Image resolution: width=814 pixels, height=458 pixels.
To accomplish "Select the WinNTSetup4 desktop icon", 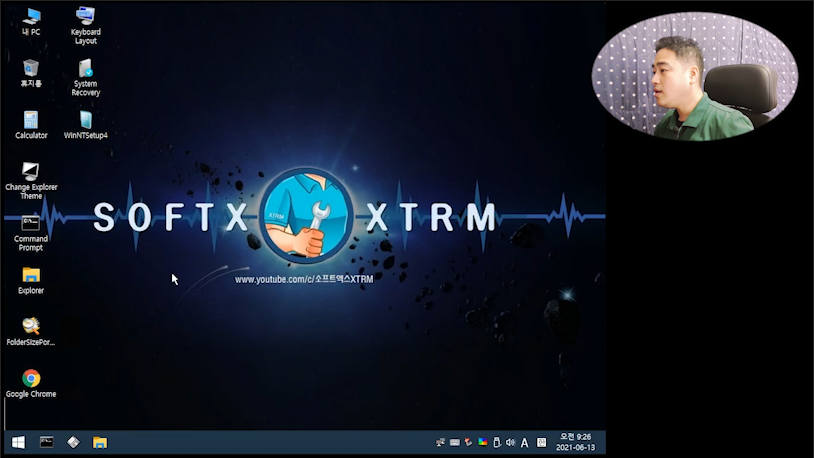I will [x=86, y=125].
